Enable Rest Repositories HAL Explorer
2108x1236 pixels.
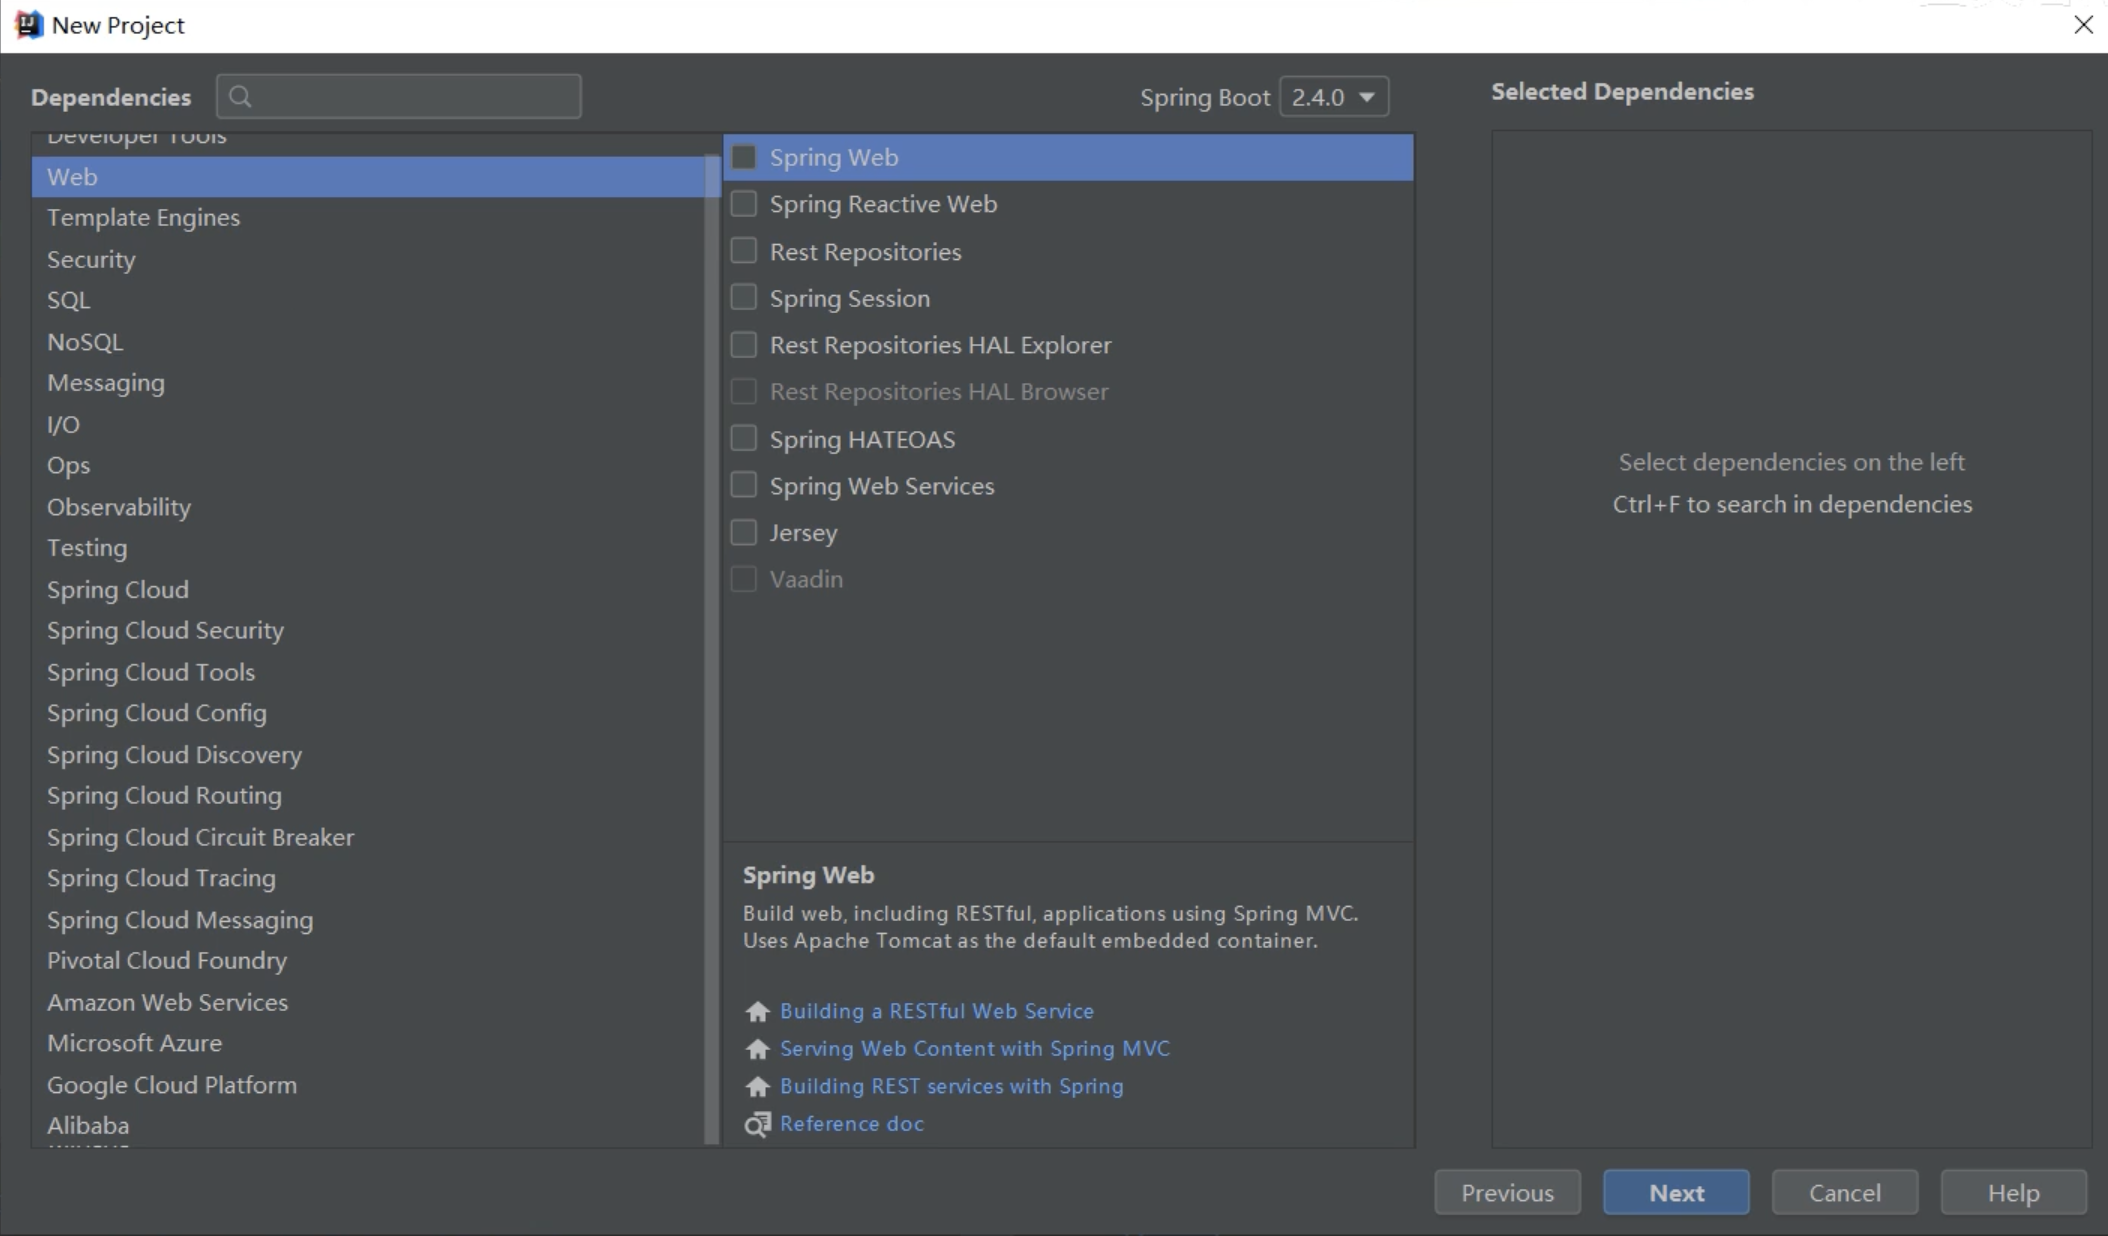point(744,345)
